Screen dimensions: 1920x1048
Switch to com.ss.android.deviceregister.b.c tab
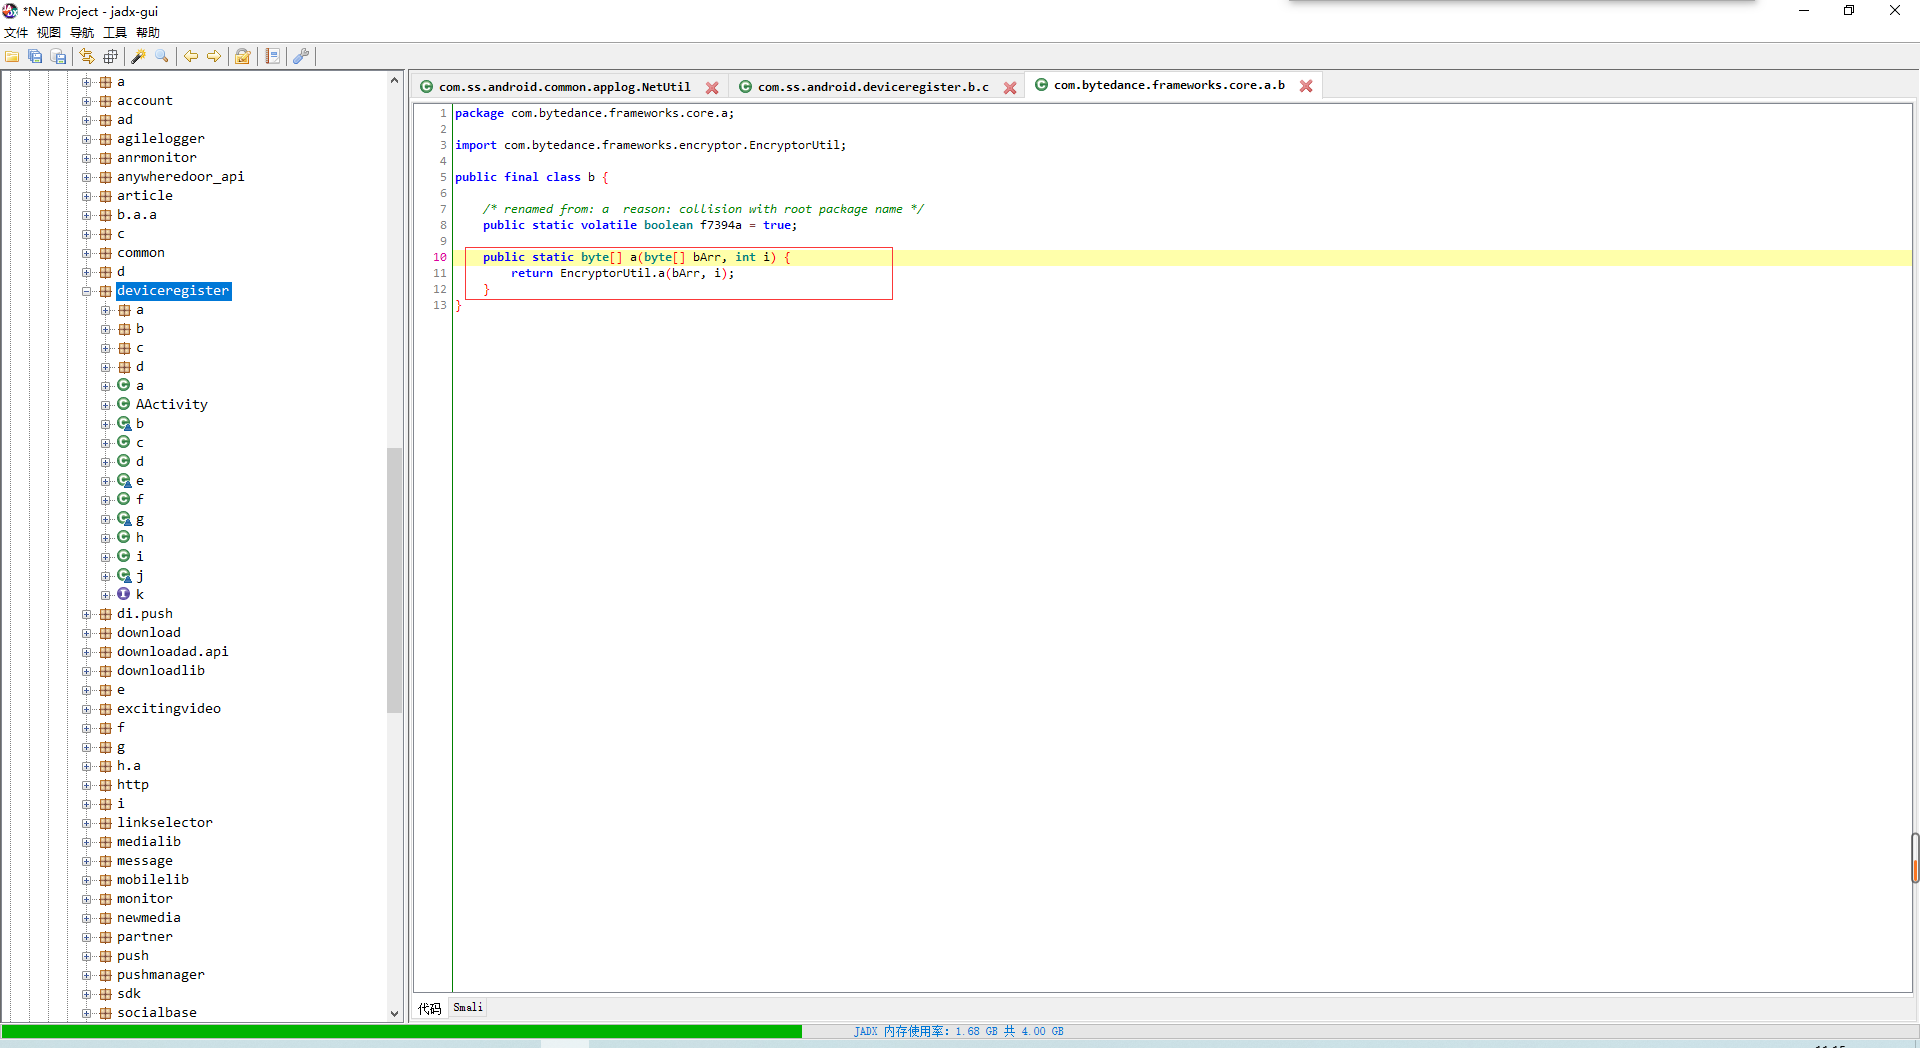click(873, 87)
